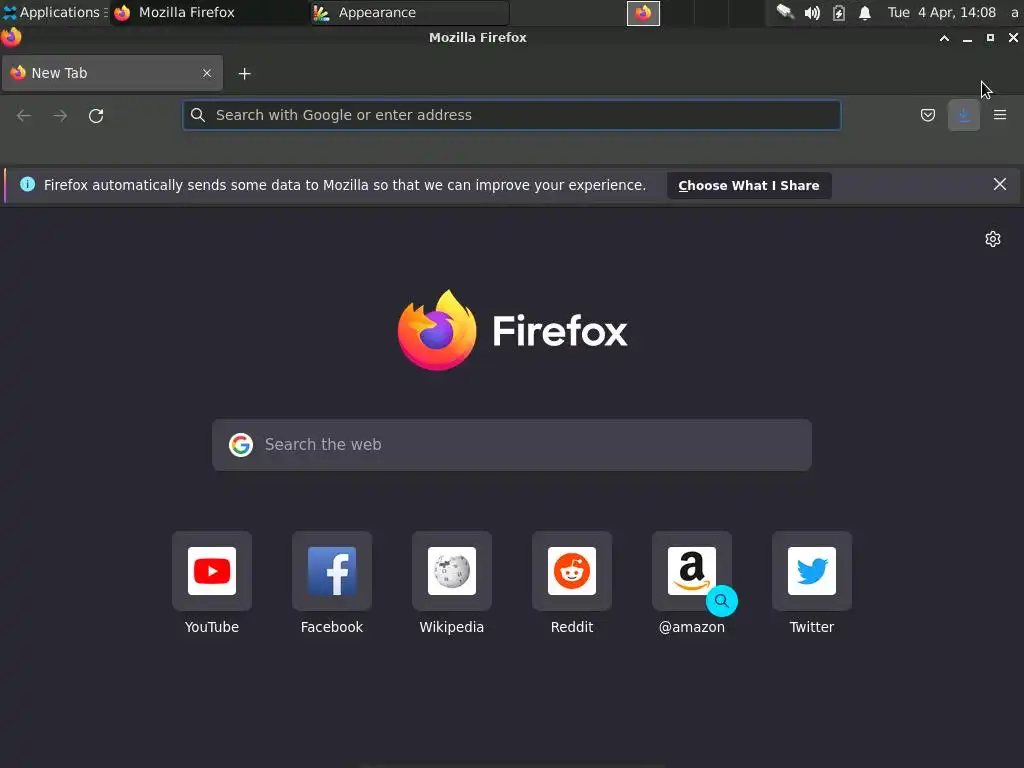Click the Firefox workspace switcher thumbnail
The image size is (1024, 768).
point(643,13)
